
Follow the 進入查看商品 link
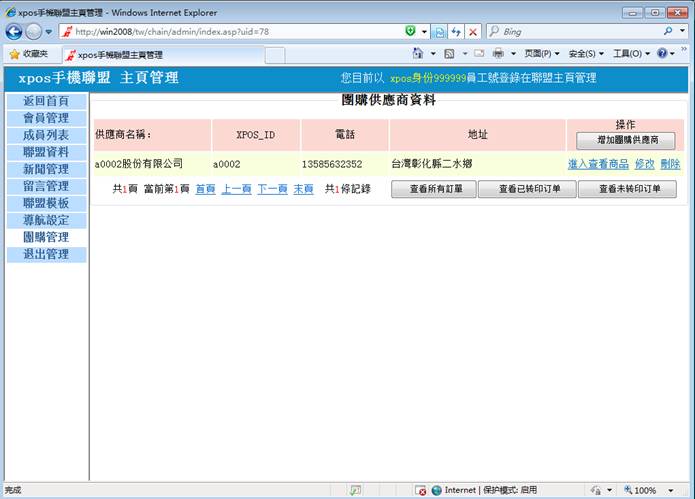pos(598,164)
